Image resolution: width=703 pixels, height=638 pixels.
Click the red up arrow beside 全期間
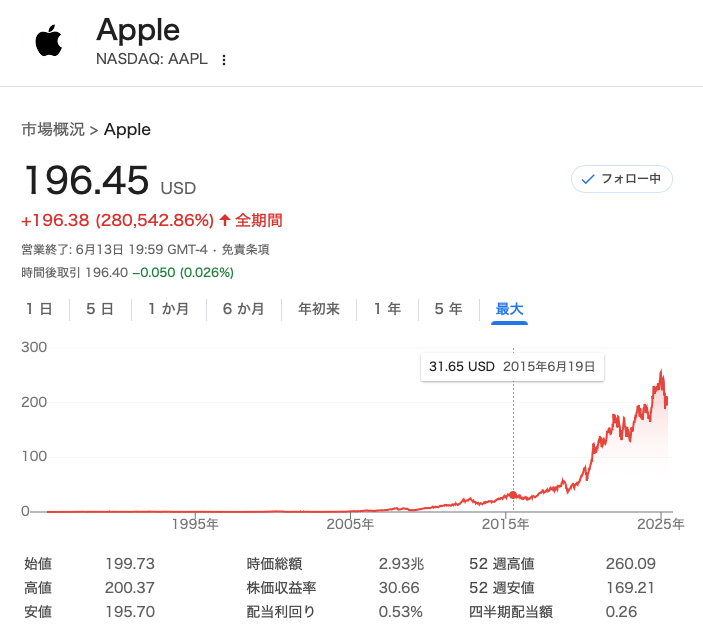[x=225, y=220]
